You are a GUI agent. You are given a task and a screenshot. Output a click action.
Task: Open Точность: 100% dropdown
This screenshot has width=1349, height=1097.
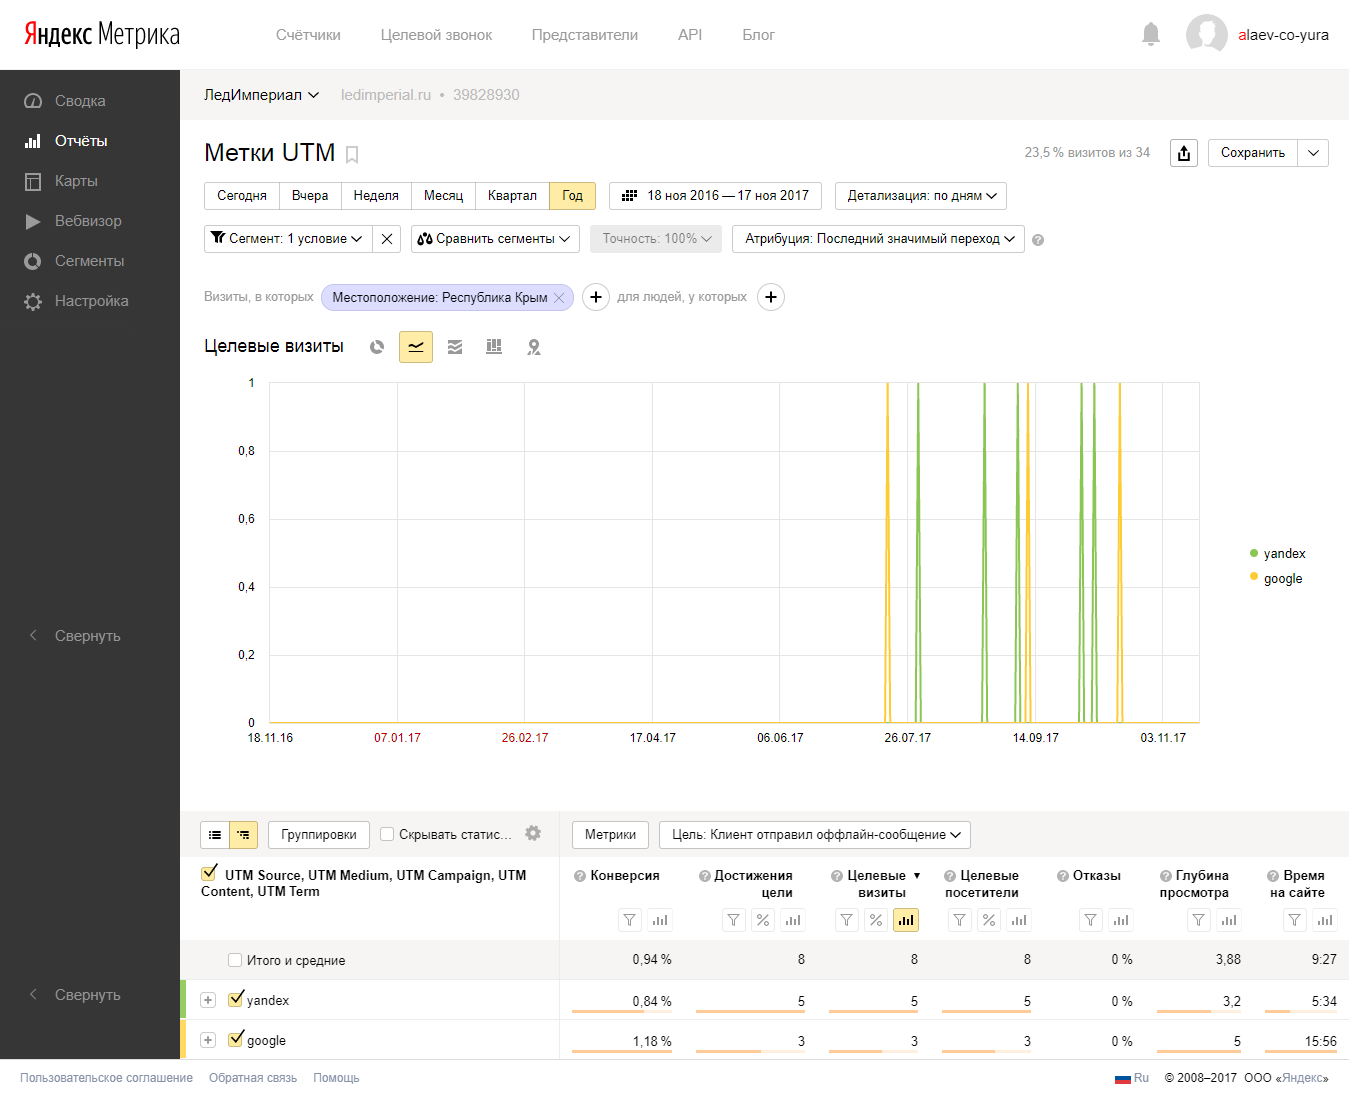pos(656,239)
